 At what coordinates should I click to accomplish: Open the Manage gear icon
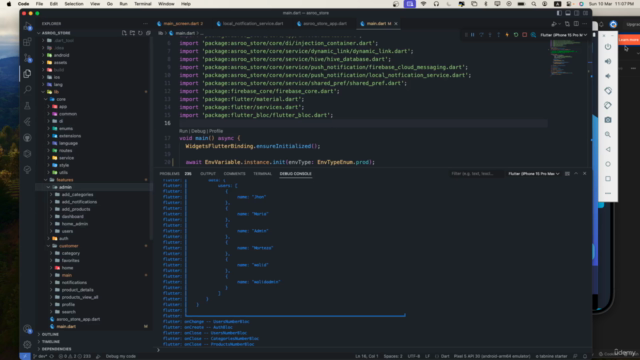pos(27,344)
